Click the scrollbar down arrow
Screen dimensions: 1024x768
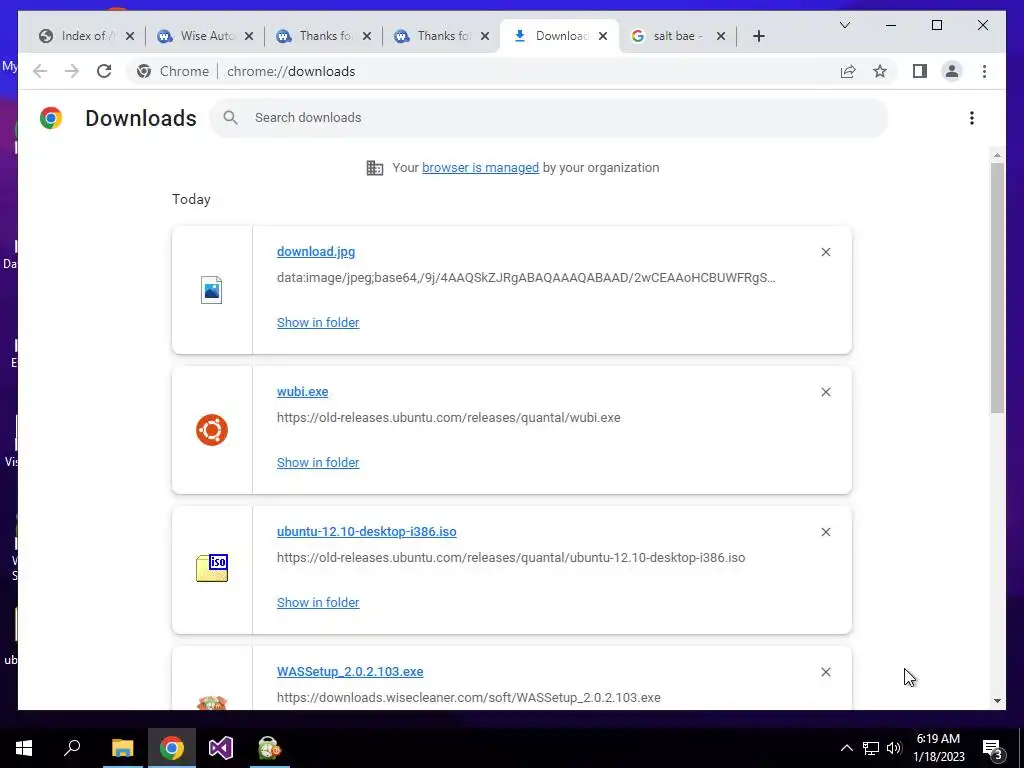coord(997,701)
